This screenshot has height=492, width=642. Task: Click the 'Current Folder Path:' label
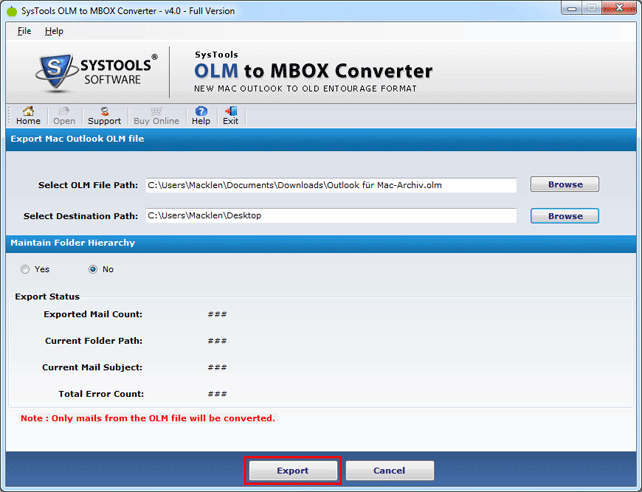point(94,341)
